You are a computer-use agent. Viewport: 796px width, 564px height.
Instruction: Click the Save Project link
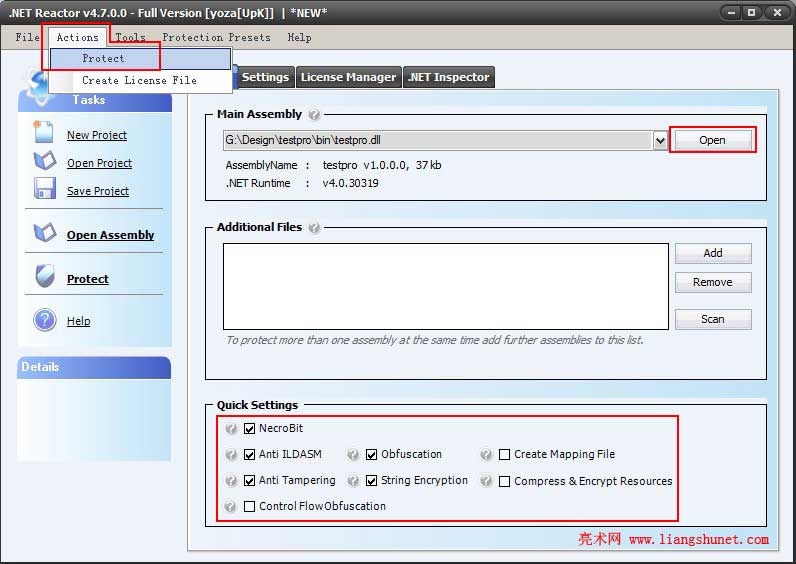pyautogui.click(x=98, y=191)
